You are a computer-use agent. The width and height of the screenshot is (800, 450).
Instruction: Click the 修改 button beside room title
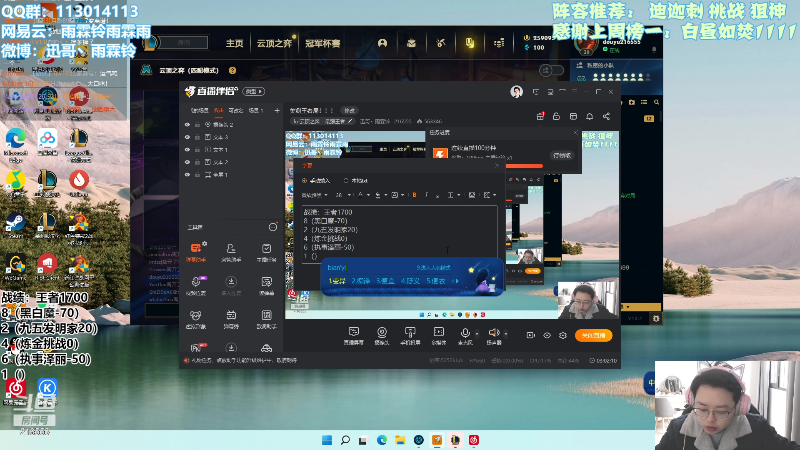[x=349, y=110]
